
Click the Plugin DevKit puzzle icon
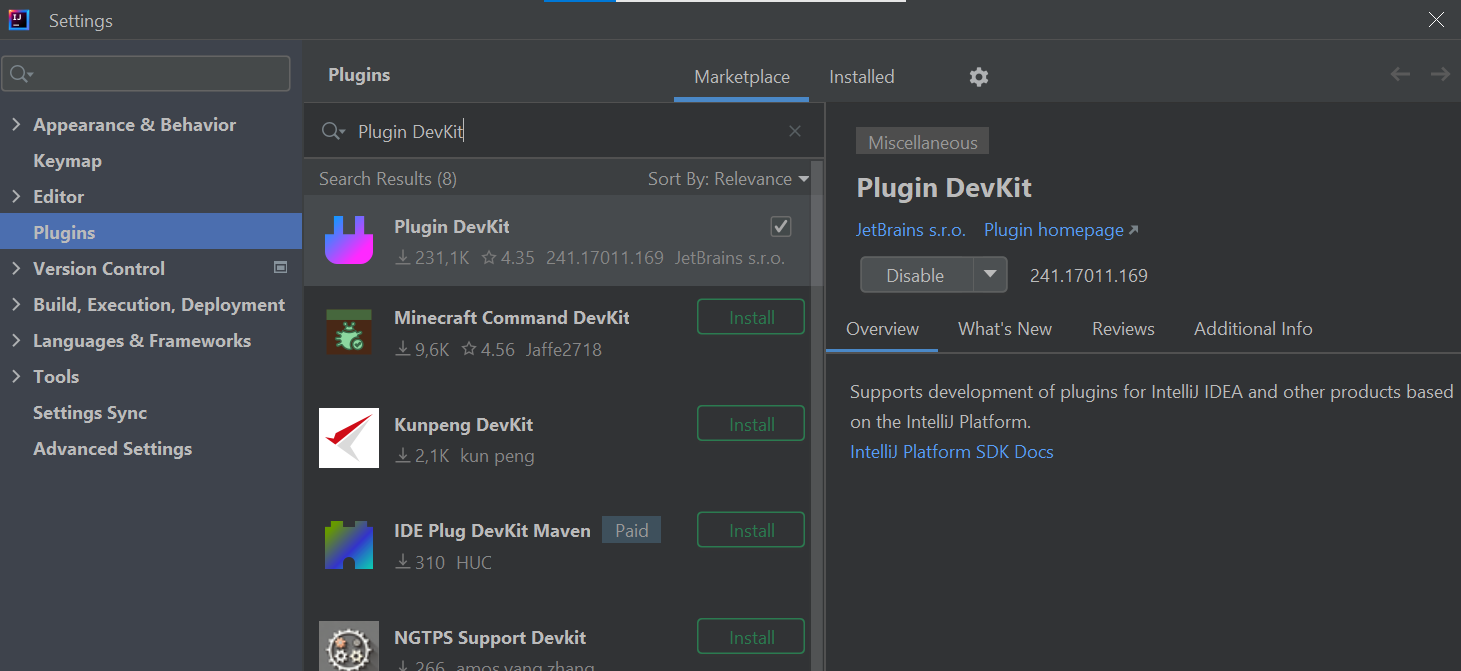(348, 240)
